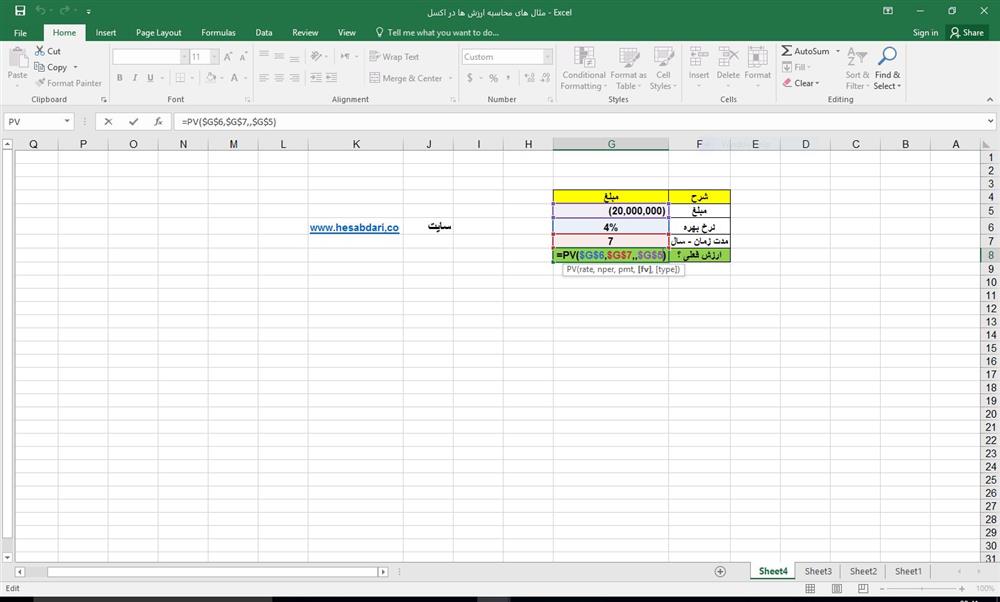Toggle Wrap Text option
This screenshot has width=1000, height=602.
pos(394,57)
